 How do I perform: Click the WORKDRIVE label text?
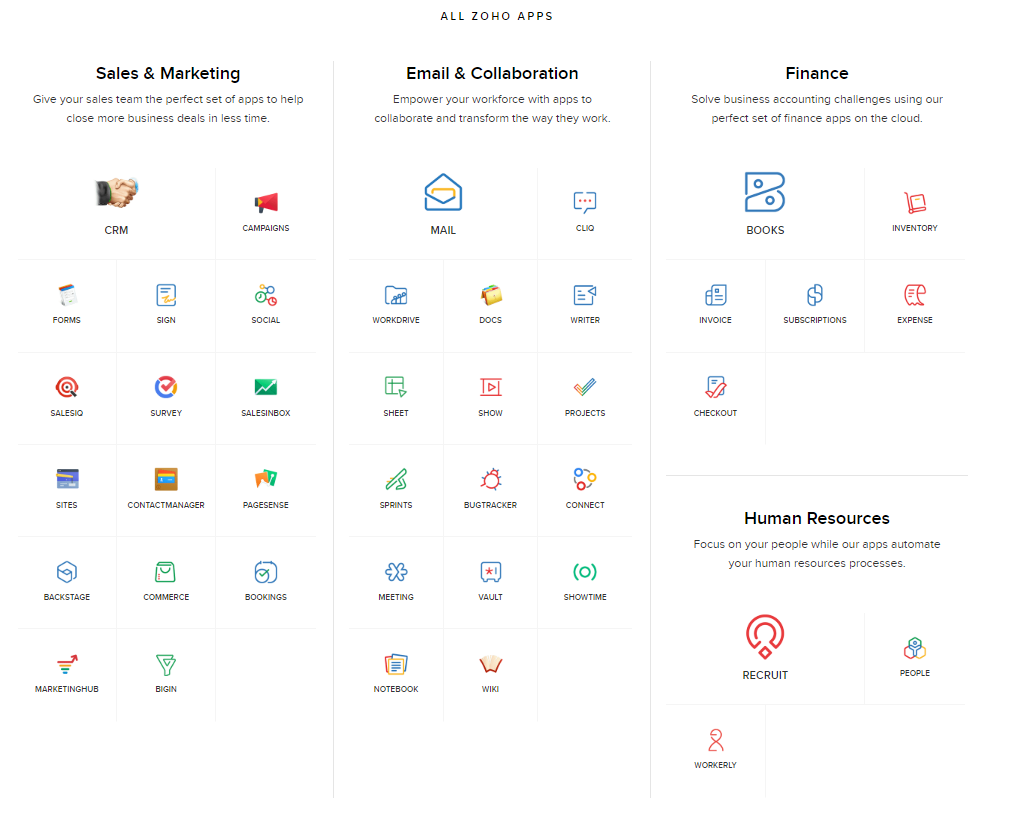click(396, 320)
